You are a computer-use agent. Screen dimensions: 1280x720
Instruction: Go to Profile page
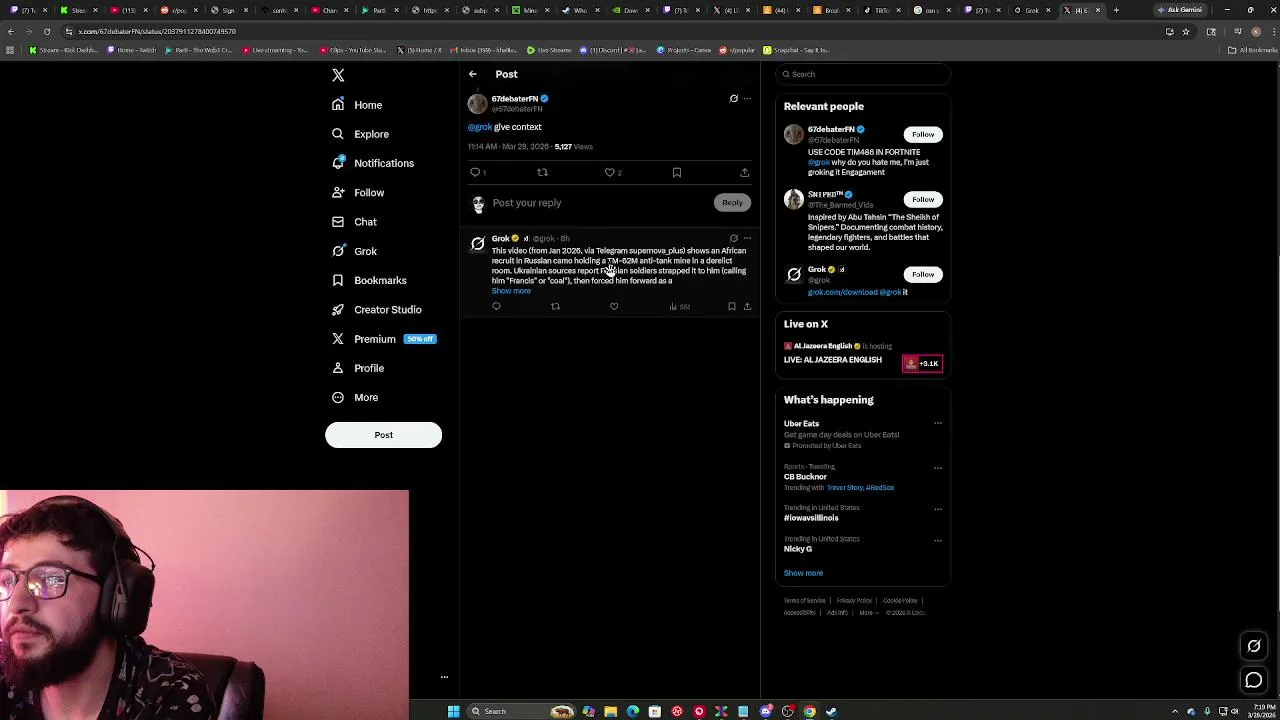click(357, 368)
